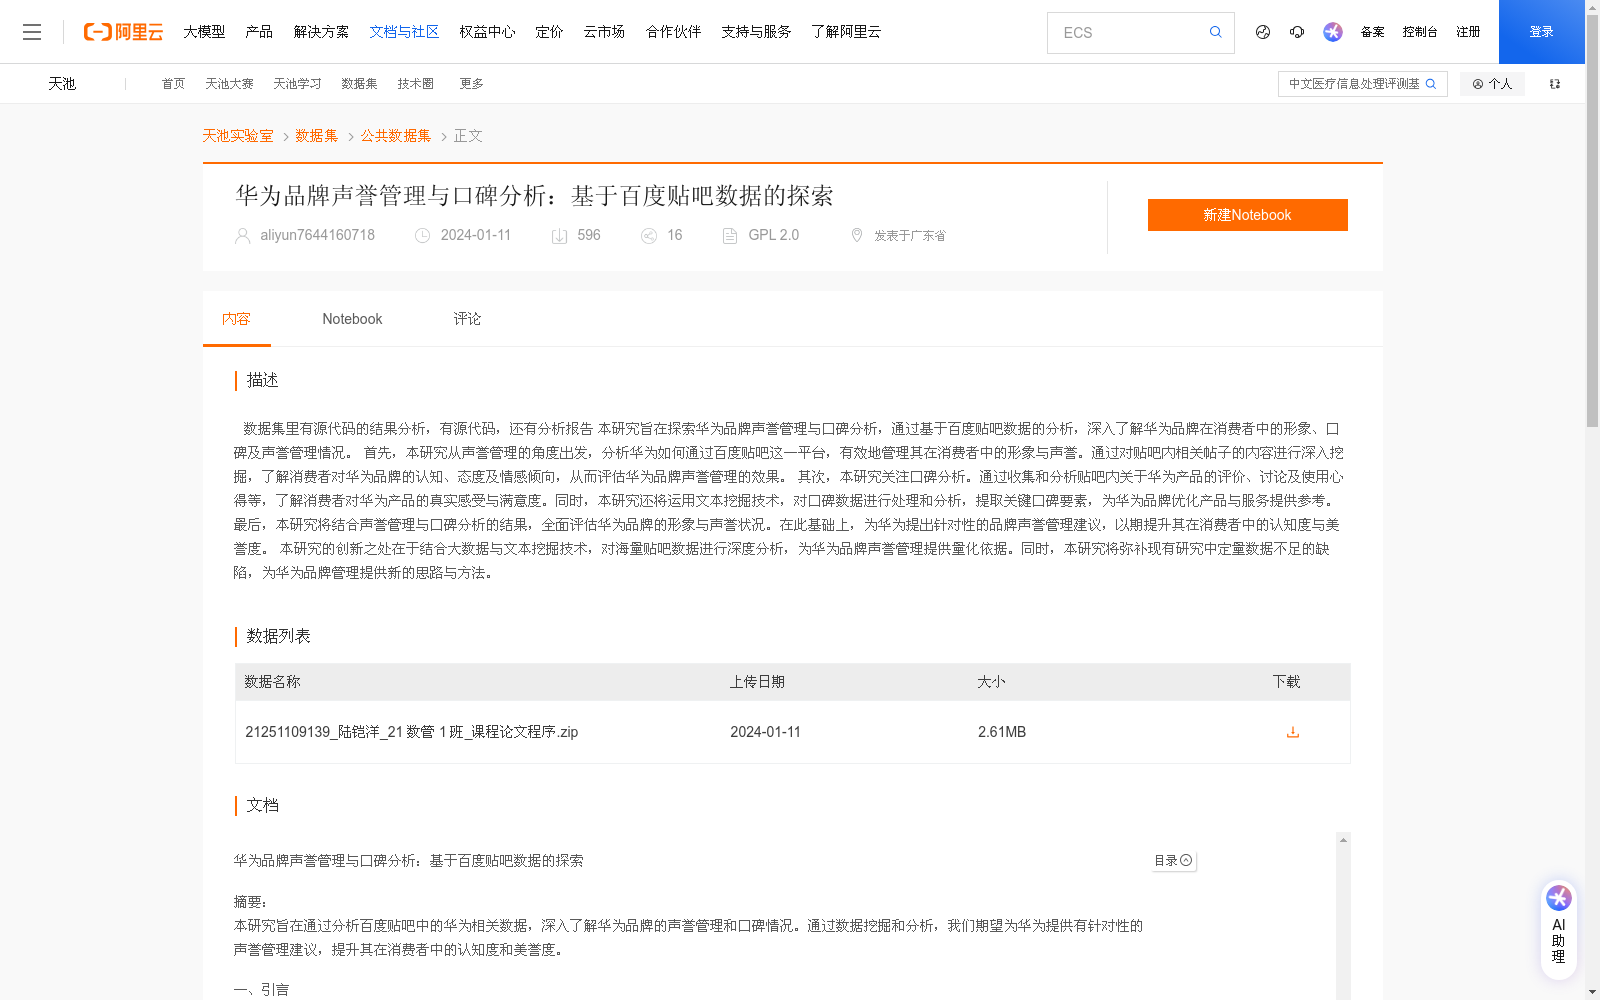The height and width of the screenshot is (1000, 1600).
Task: Go to the Aliyun logo homepage
Action: (123, 32)
